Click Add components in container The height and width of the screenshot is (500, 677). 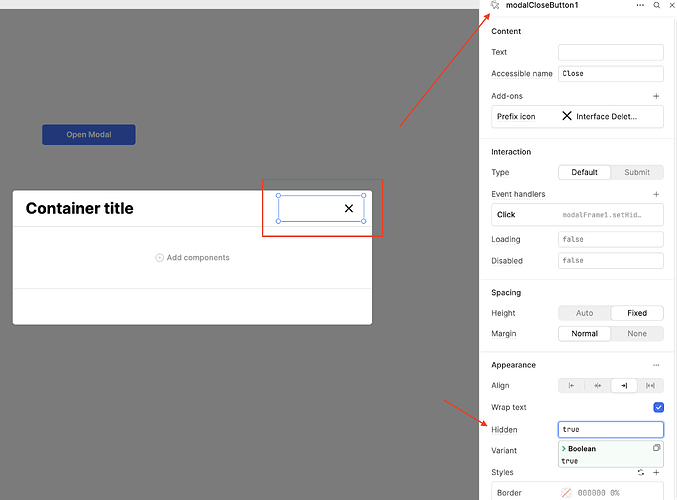(x=192, y=258)
